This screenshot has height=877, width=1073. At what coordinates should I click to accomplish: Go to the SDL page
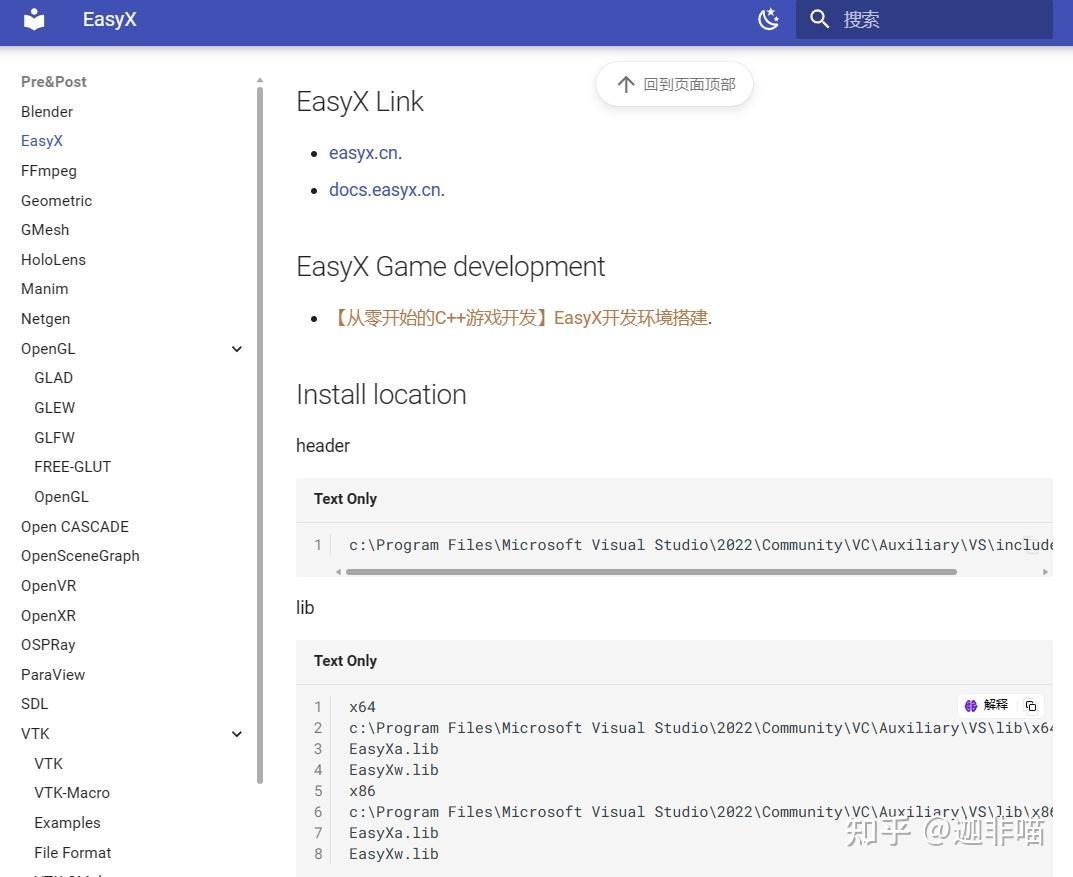(34, 704)
